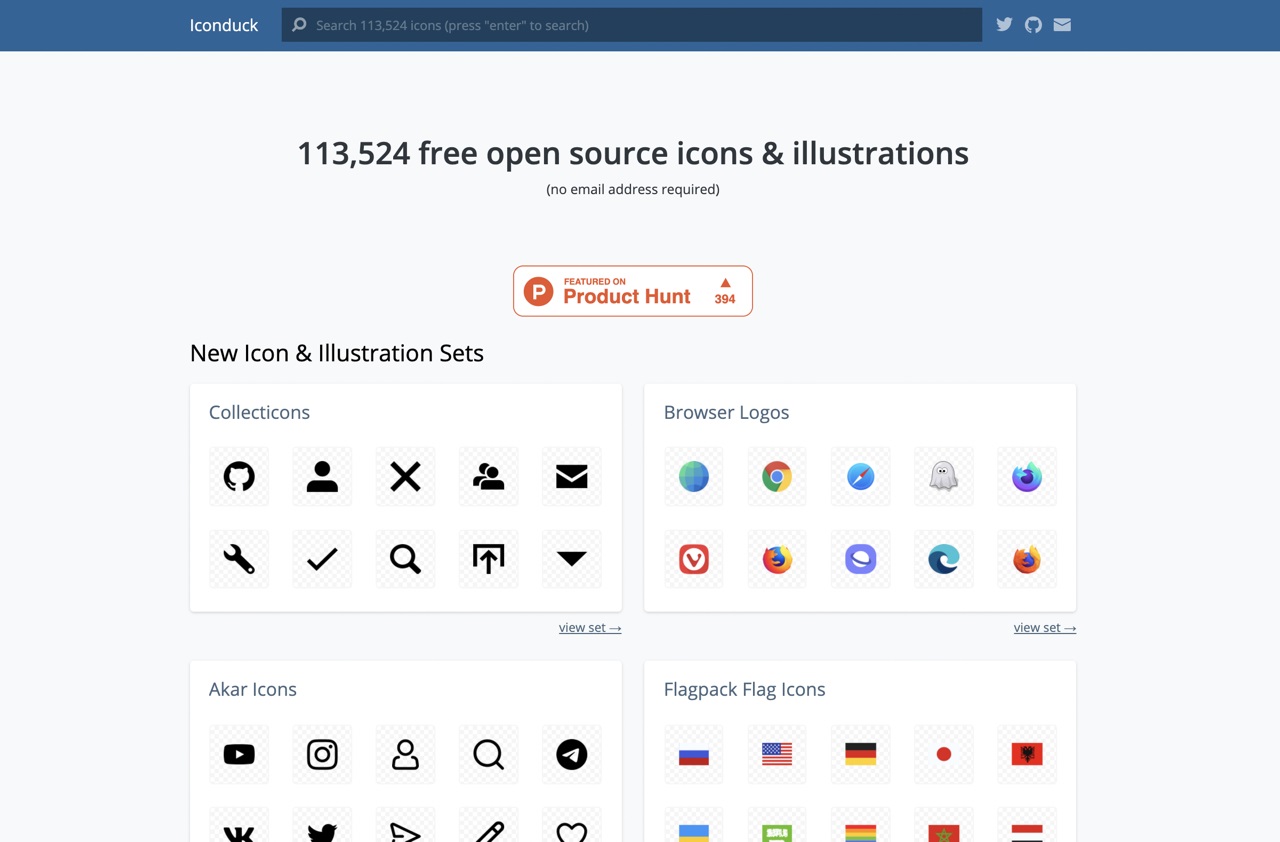Image resolution: width=1280 pixels, height=842 pixels.
Task: Pick the Telegram icon in Akar Icons
Action: point(572,754)
